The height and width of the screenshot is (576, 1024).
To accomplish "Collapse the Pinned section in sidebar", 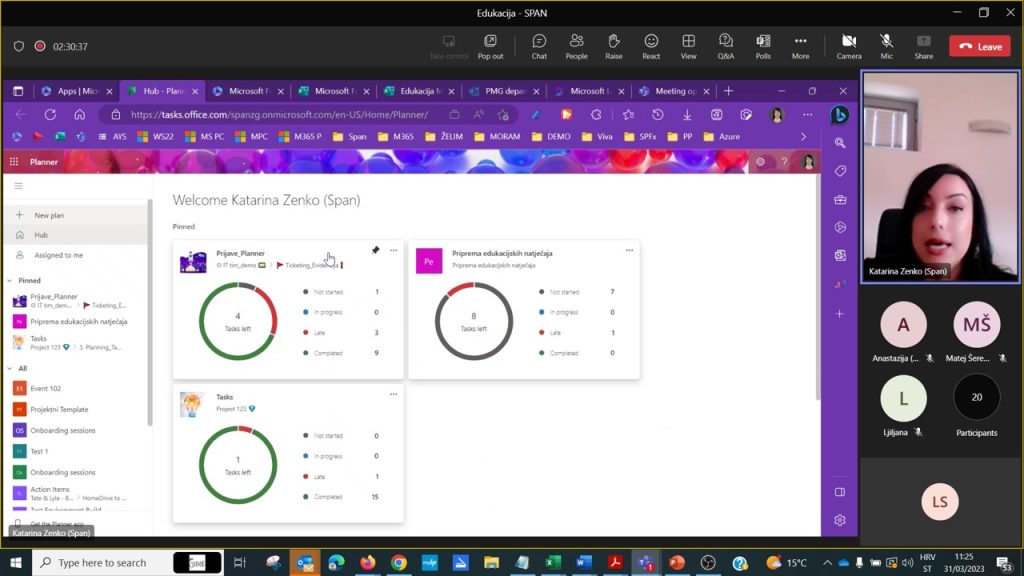I will 10,281.
